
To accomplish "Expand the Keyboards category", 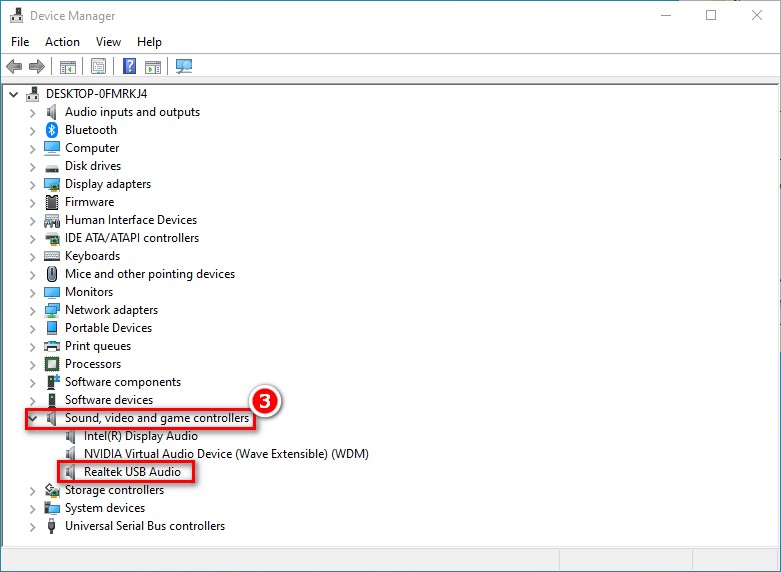I will tap(33, 256).
